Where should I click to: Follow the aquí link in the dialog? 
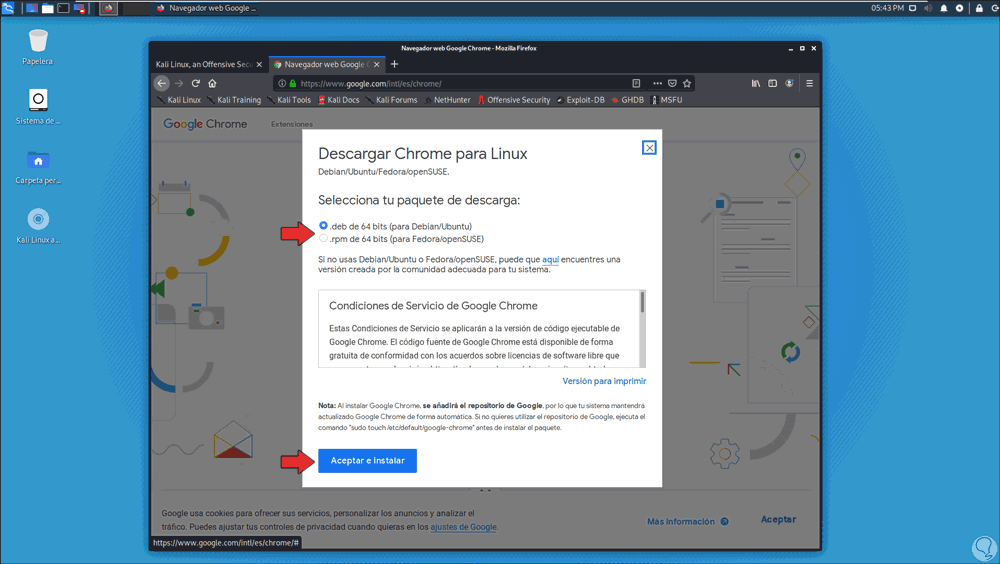click(550, 260)
